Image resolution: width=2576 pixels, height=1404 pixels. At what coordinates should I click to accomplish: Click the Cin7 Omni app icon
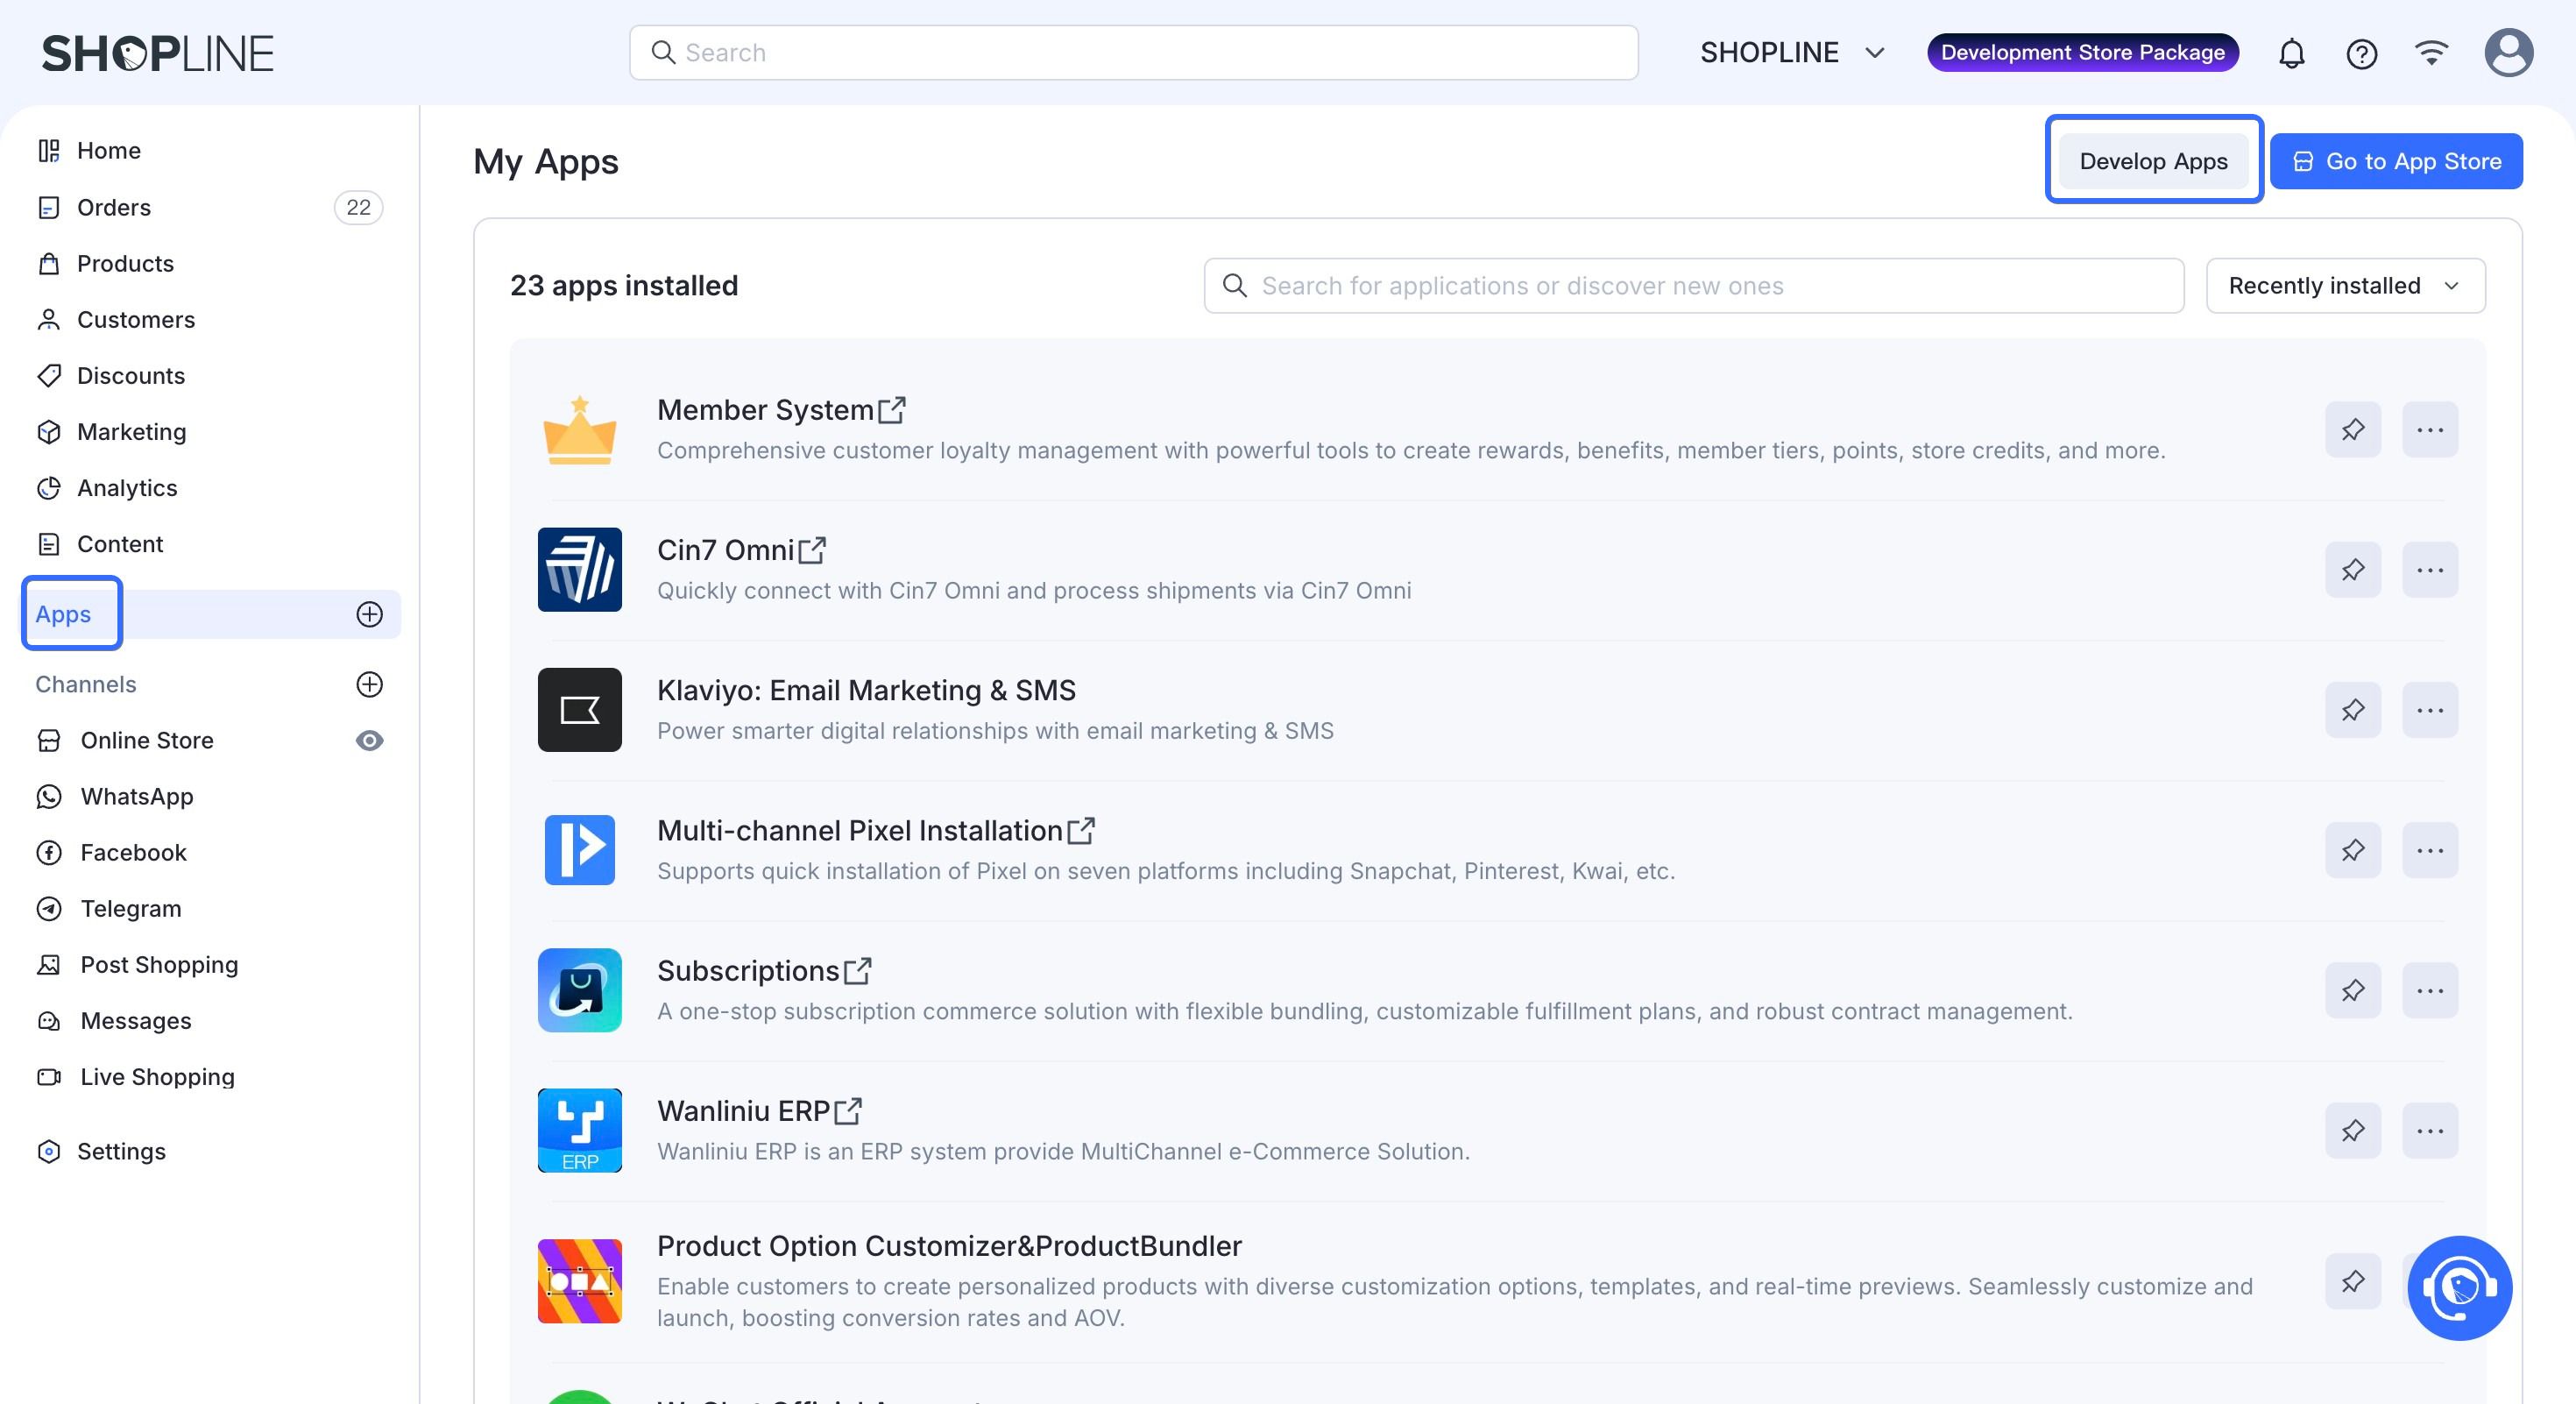(580, 570)
